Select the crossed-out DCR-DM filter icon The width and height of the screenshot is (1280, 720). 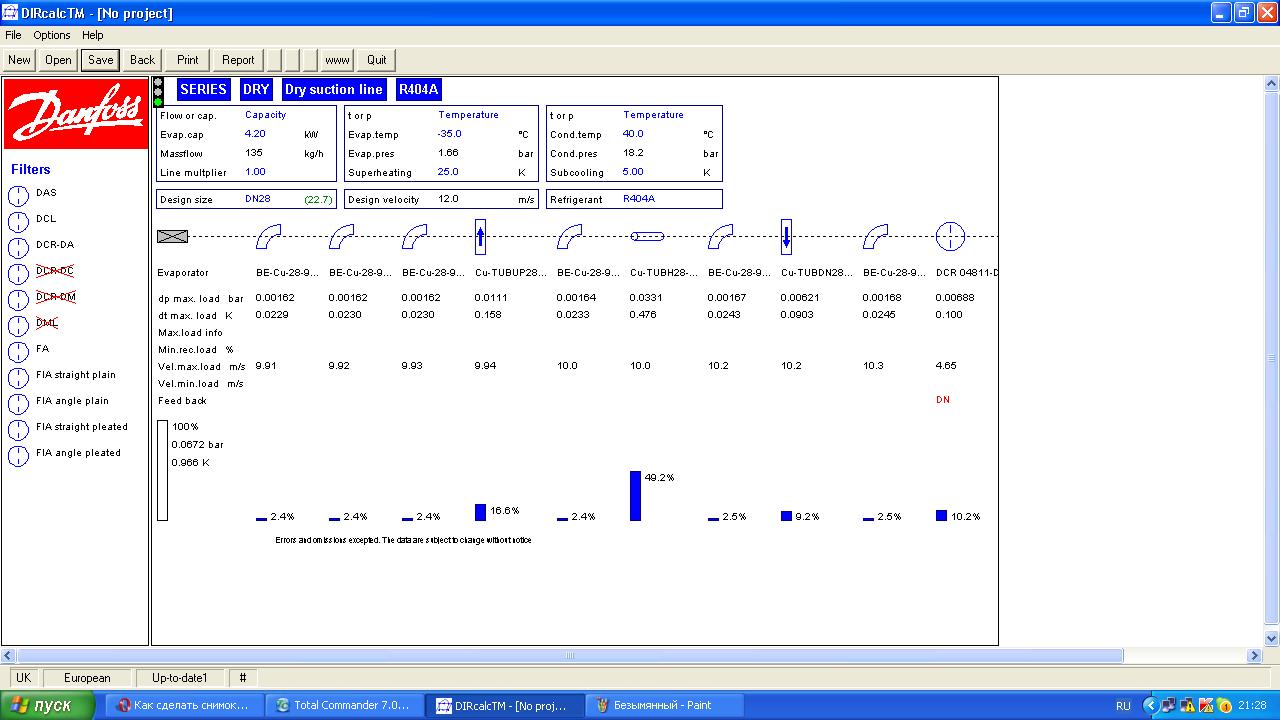tap(19, 298)
